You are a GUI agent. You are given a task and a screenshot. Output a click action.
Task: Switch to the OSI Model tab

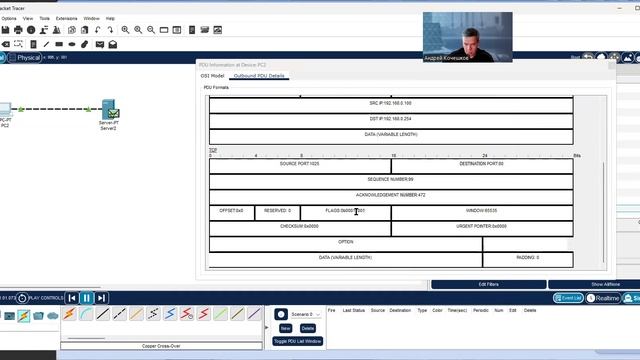tap(212, 76)
